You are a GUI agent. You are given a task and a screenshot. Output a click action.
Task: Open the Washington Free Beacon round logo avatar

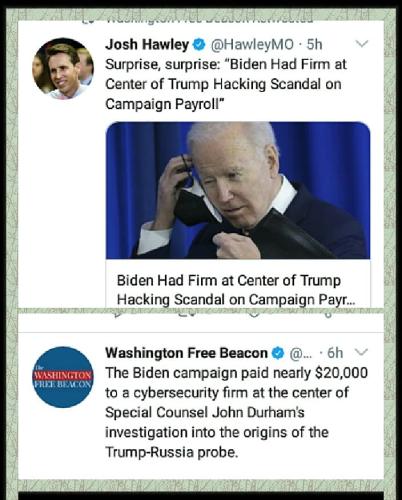63,377
